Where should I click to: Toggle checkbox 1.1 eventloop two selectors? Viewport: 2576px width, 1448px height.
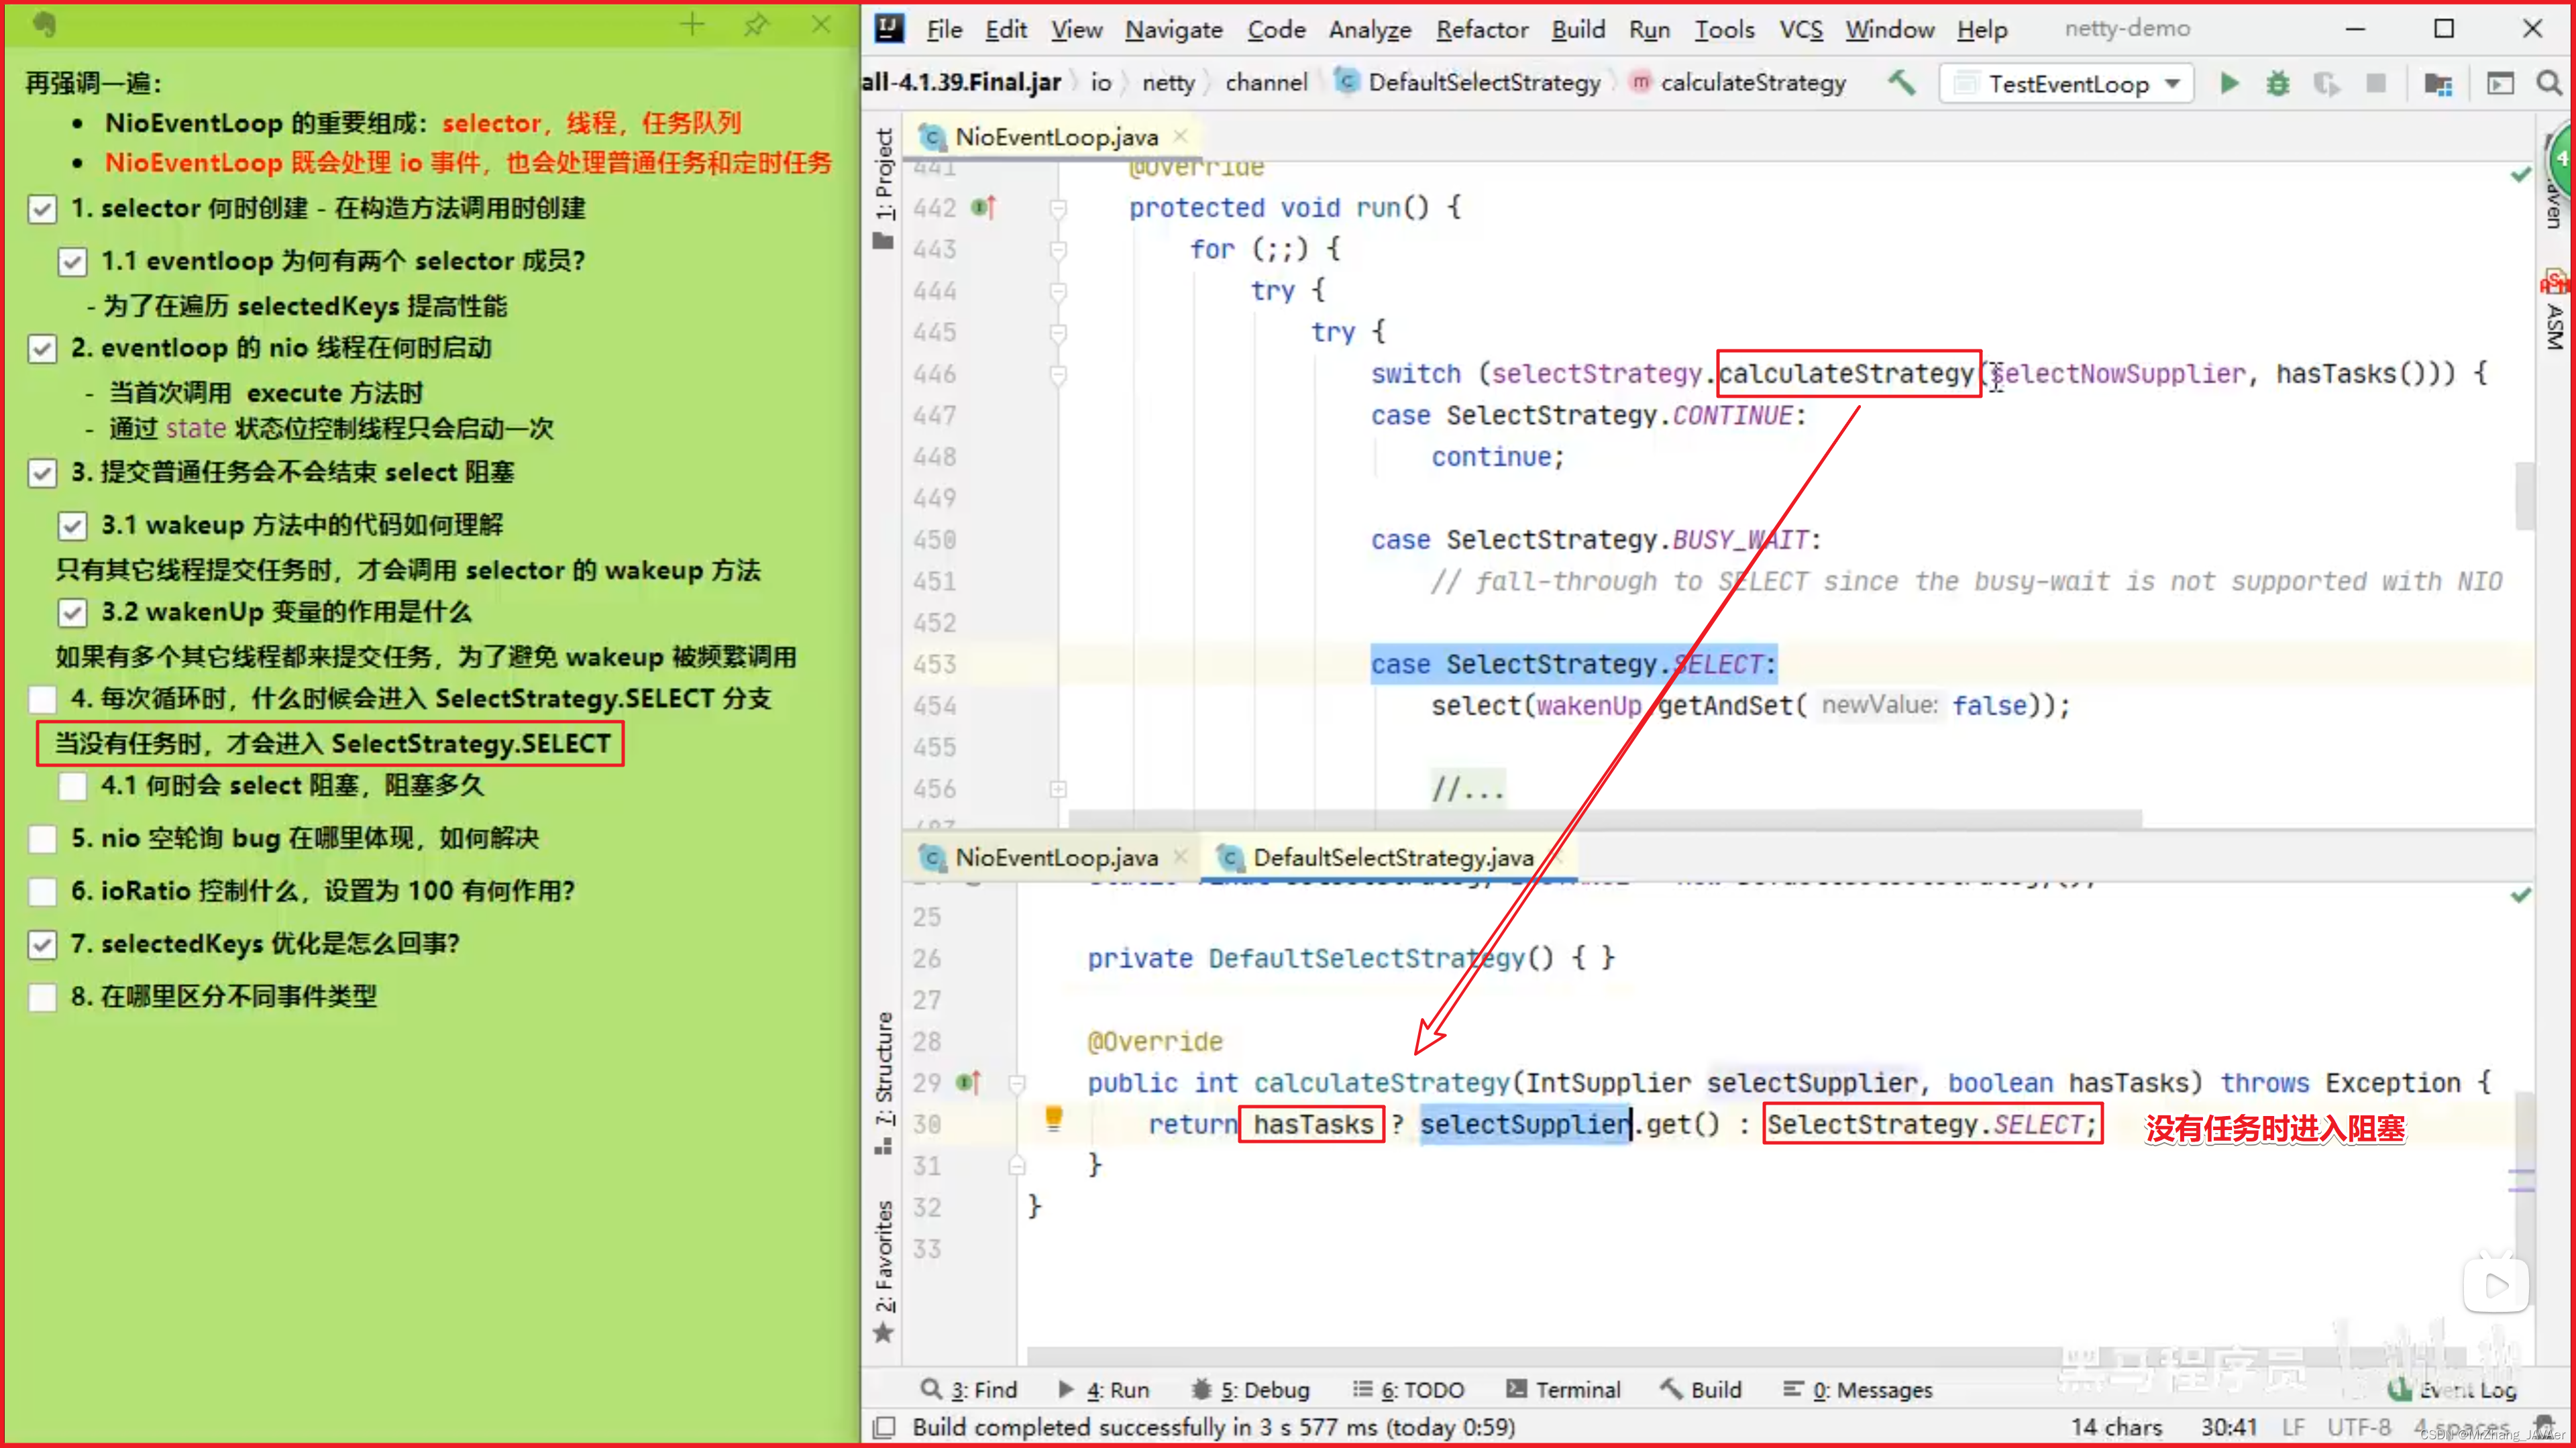pyautogui.click(x=72, y=262)
